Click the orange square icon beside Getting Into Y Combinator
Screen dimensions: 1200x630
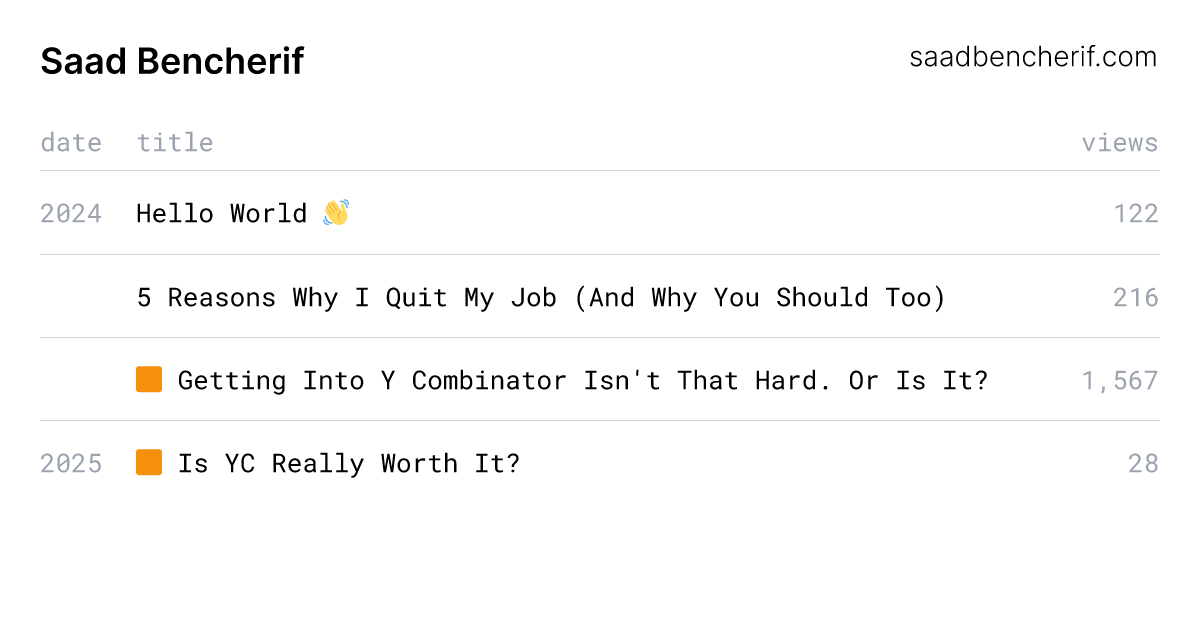[x=149, y=380]
